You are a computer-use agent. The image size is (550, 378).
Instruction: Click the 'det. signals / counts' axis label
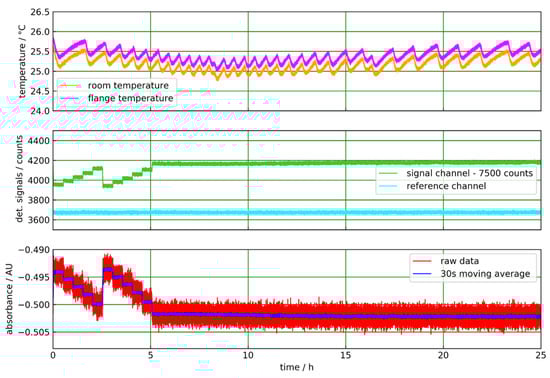(19, 179)
